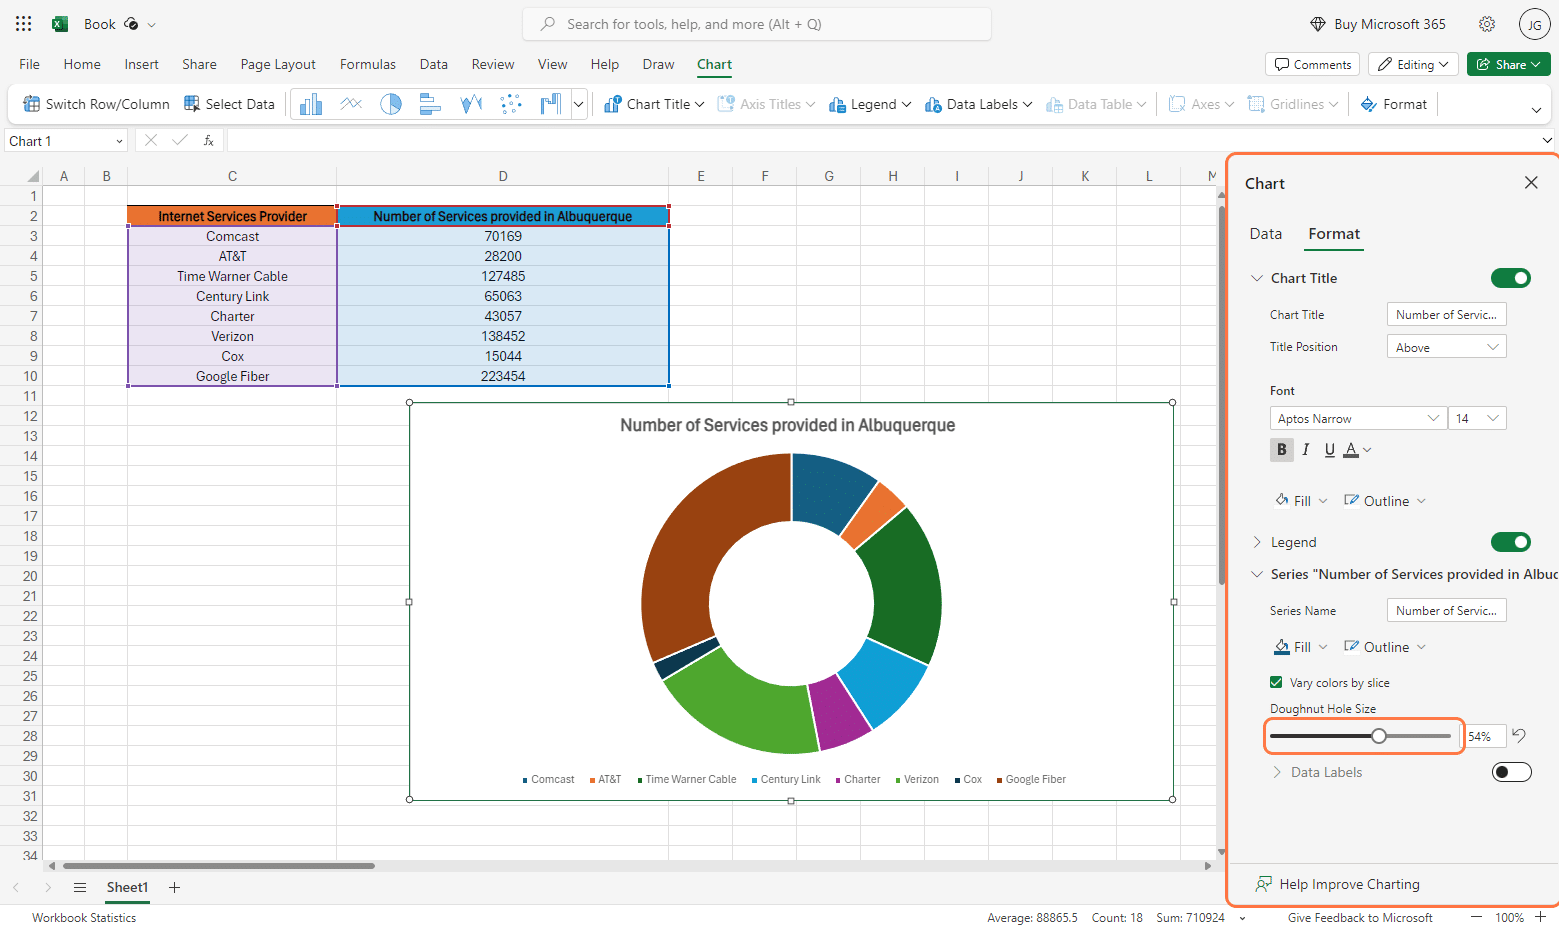The height and width of the screenshot is (927, 1559).
Task: Click Select Data button
Action: [229, 104]
